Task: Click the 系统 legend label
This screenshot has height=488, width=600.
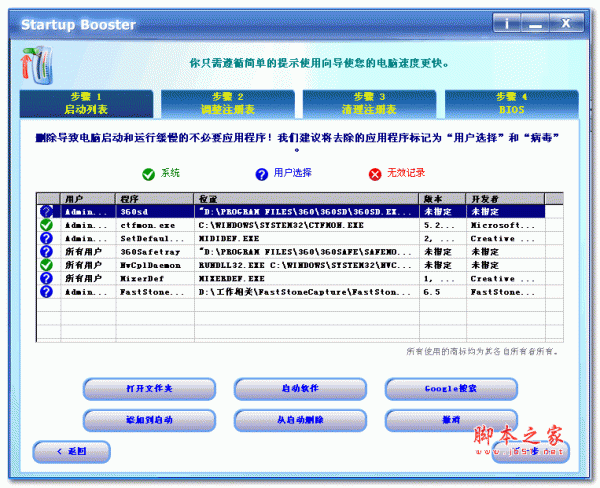Action: [170, 173]
